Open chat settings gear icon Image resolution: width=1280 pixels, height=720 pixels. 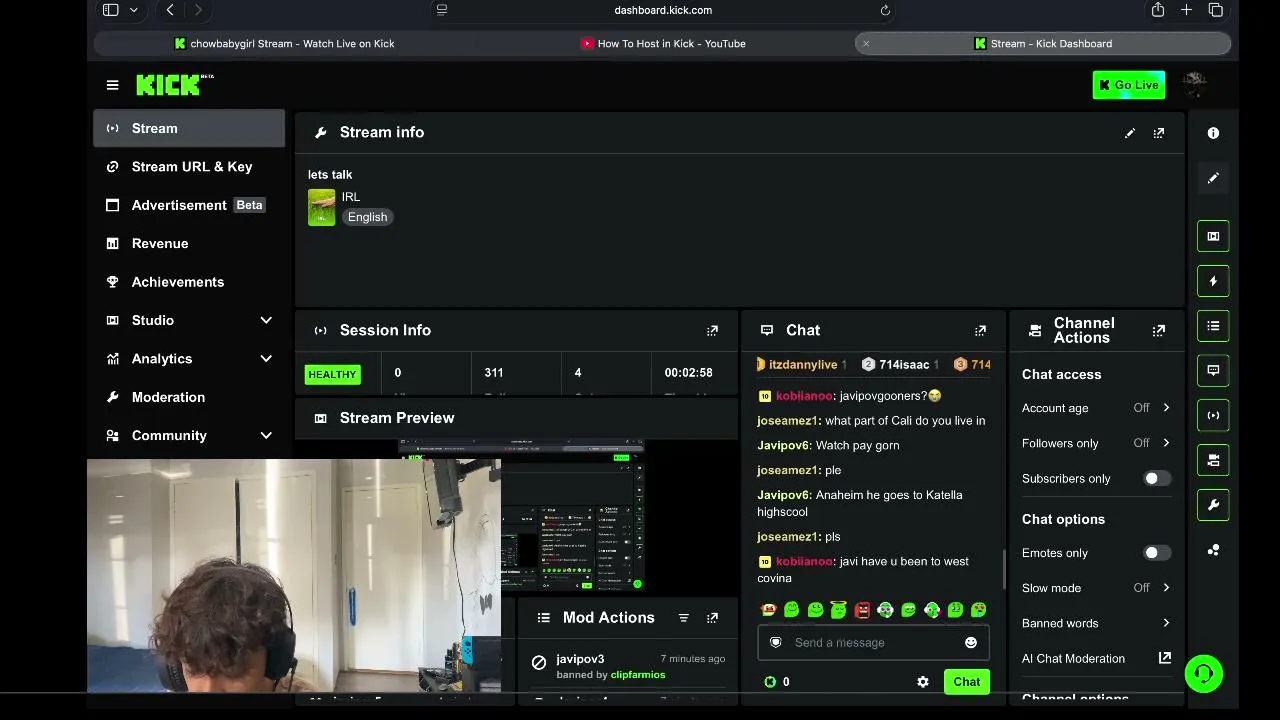tap(923, 682)
